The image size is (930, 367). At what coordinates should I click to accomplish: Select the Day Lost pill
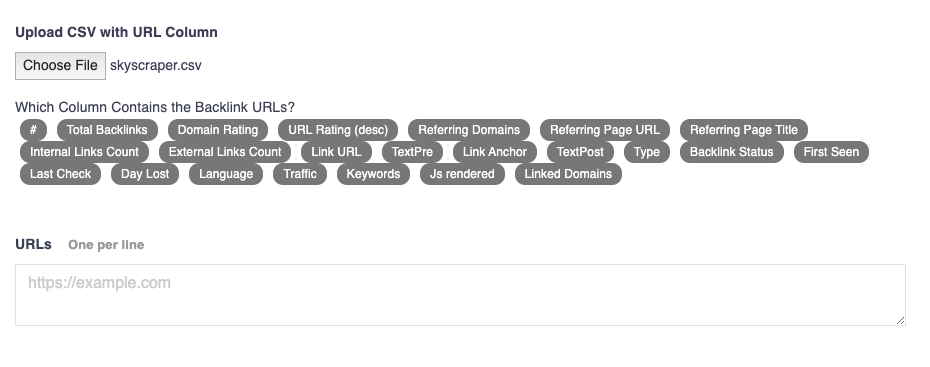pos(145,174)
